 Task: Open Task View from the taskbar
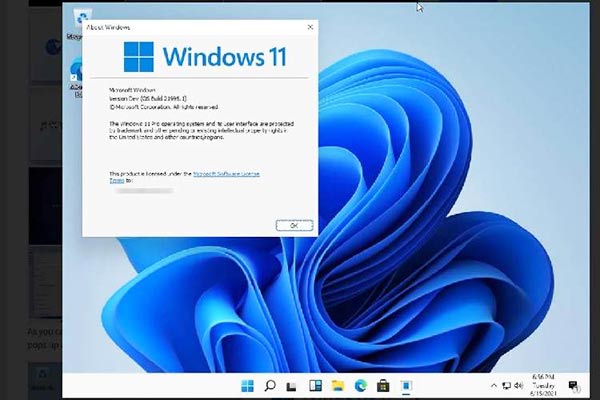[x=292, y=385]
